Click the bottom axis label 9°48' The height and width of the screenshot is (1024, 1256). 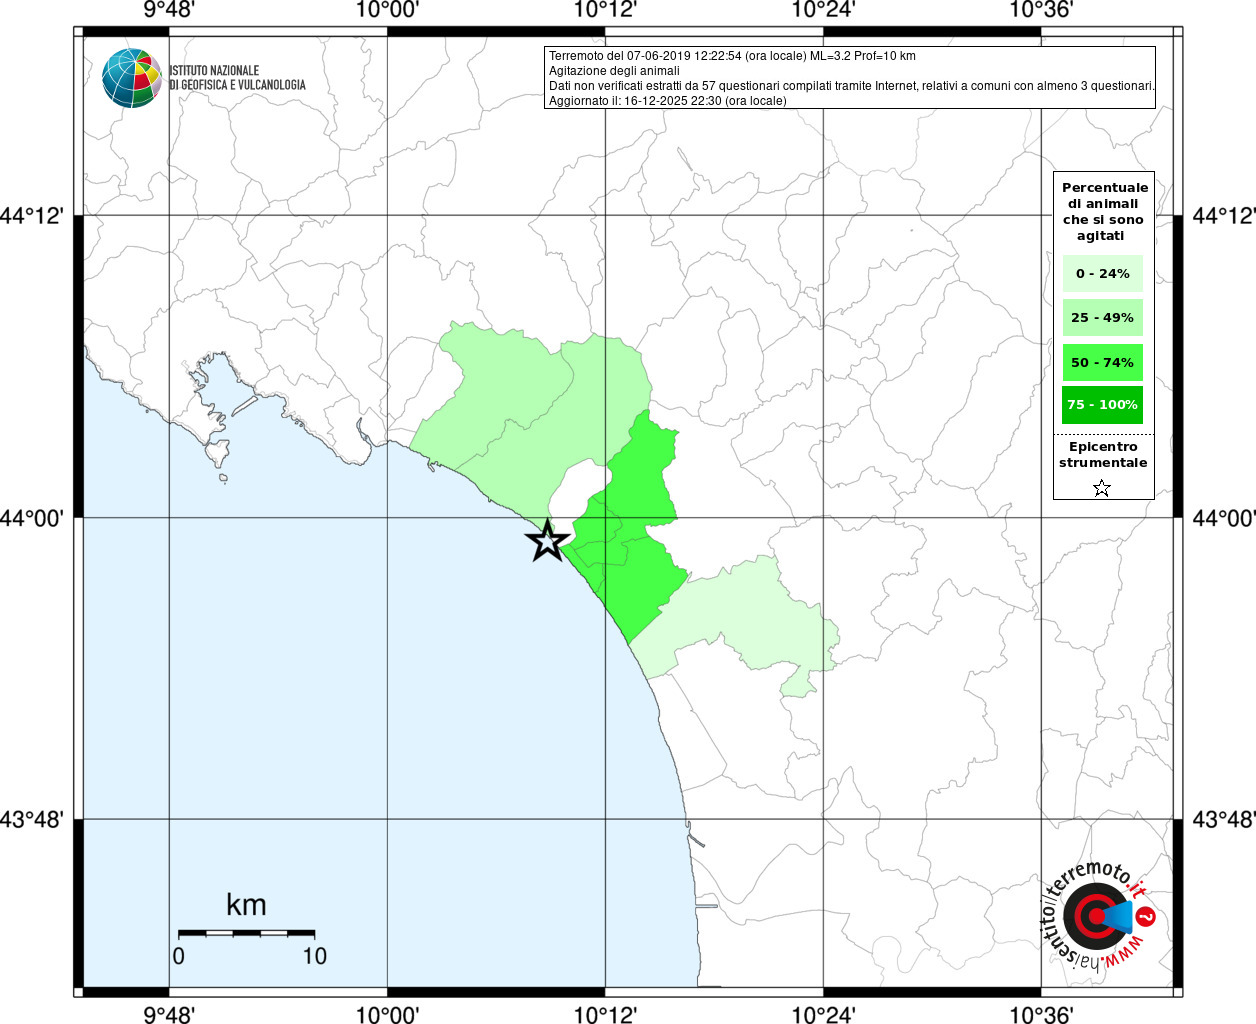pyautogui.click(x=169, y=1014)
